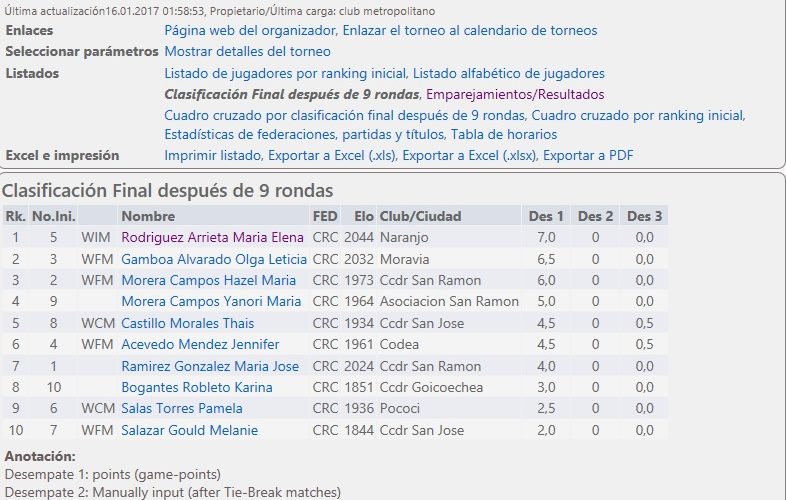Screen dimensions: 786x500
Task: Open Emparejamientos/Resultados link
Action: tap(515, 95)
